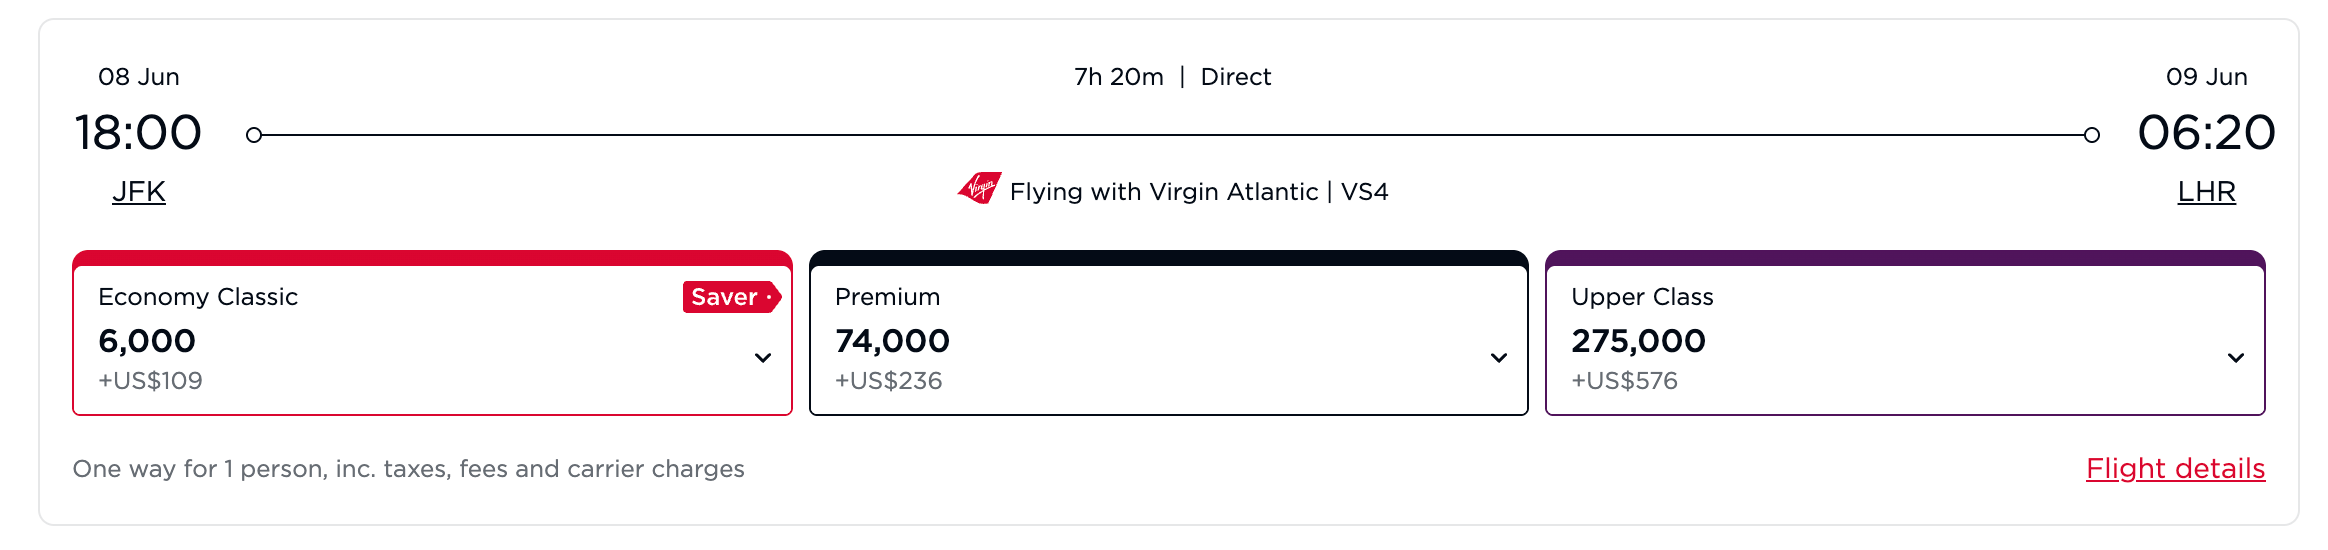Click the red Saver tag badge
The image size is (2328, 550).
732,297
